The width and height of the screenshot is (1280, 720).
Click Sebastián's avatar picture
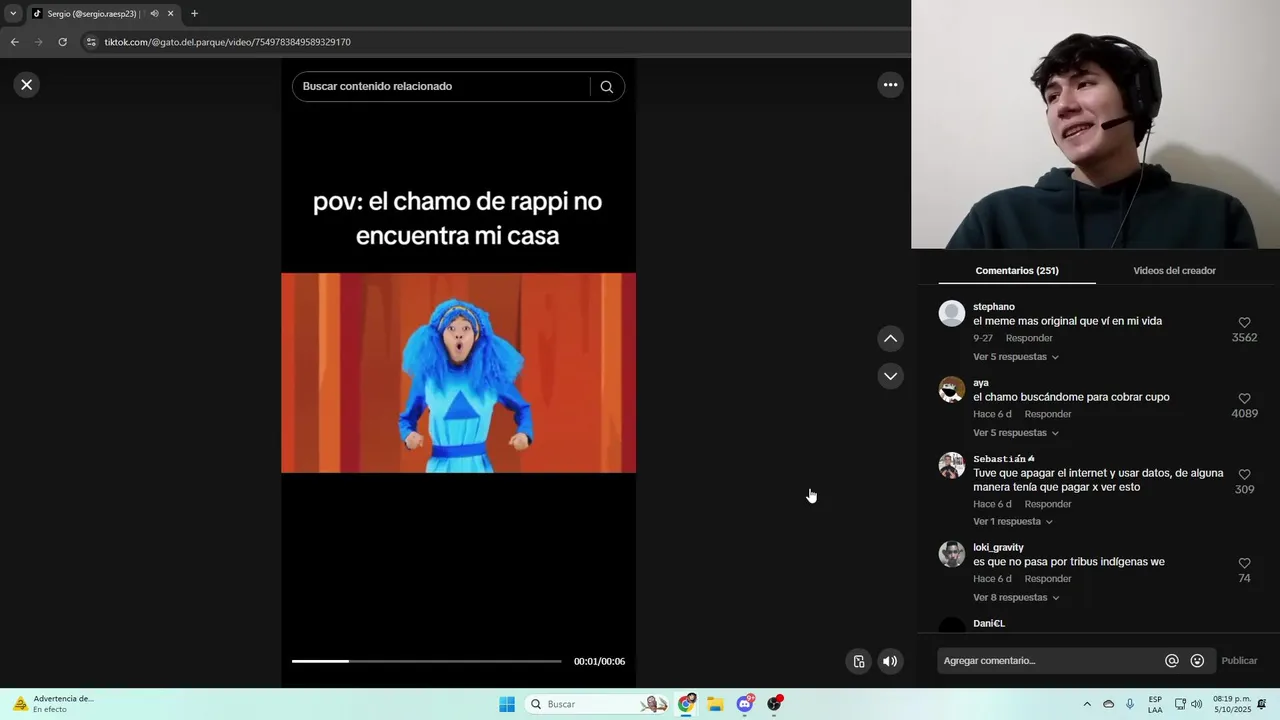(952, 465)
